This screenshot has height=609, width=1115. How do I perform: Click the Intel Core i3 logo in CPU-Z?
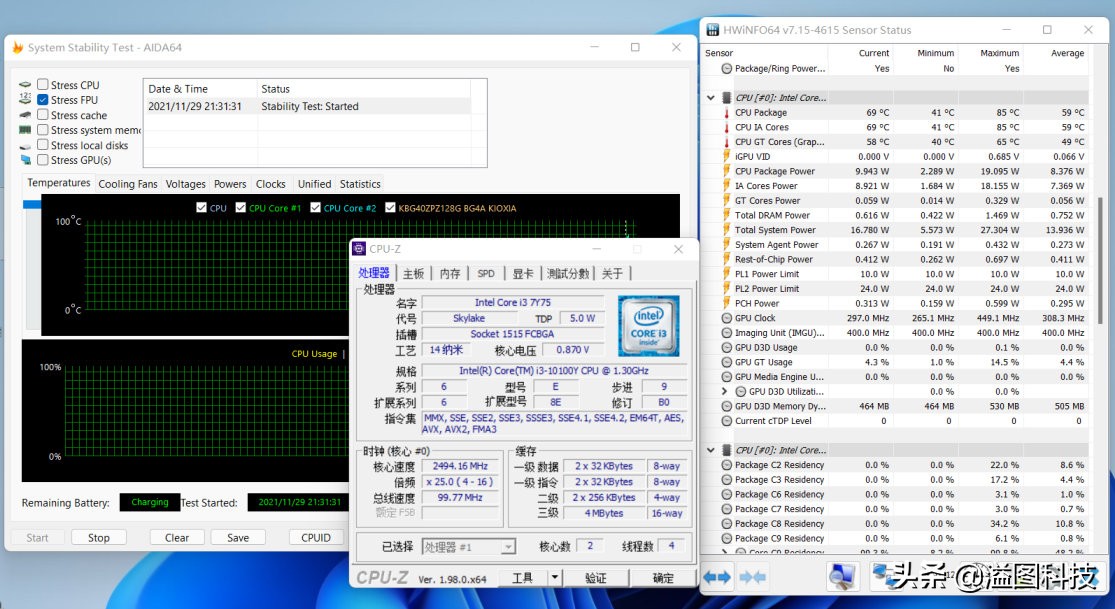click(x=649, y=327)
